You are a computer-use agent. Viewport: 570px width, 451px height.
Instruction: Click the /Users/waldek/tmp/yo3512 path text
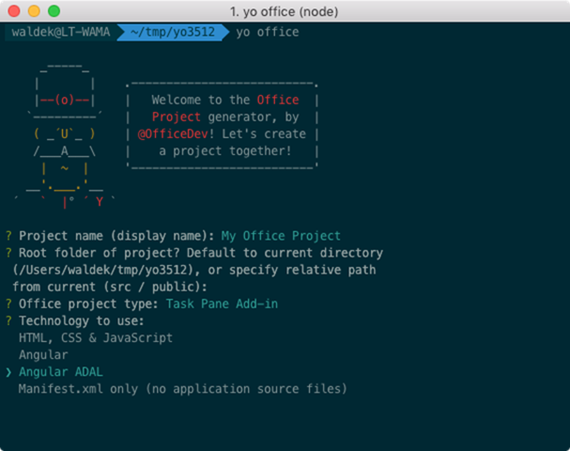point(105,270)
